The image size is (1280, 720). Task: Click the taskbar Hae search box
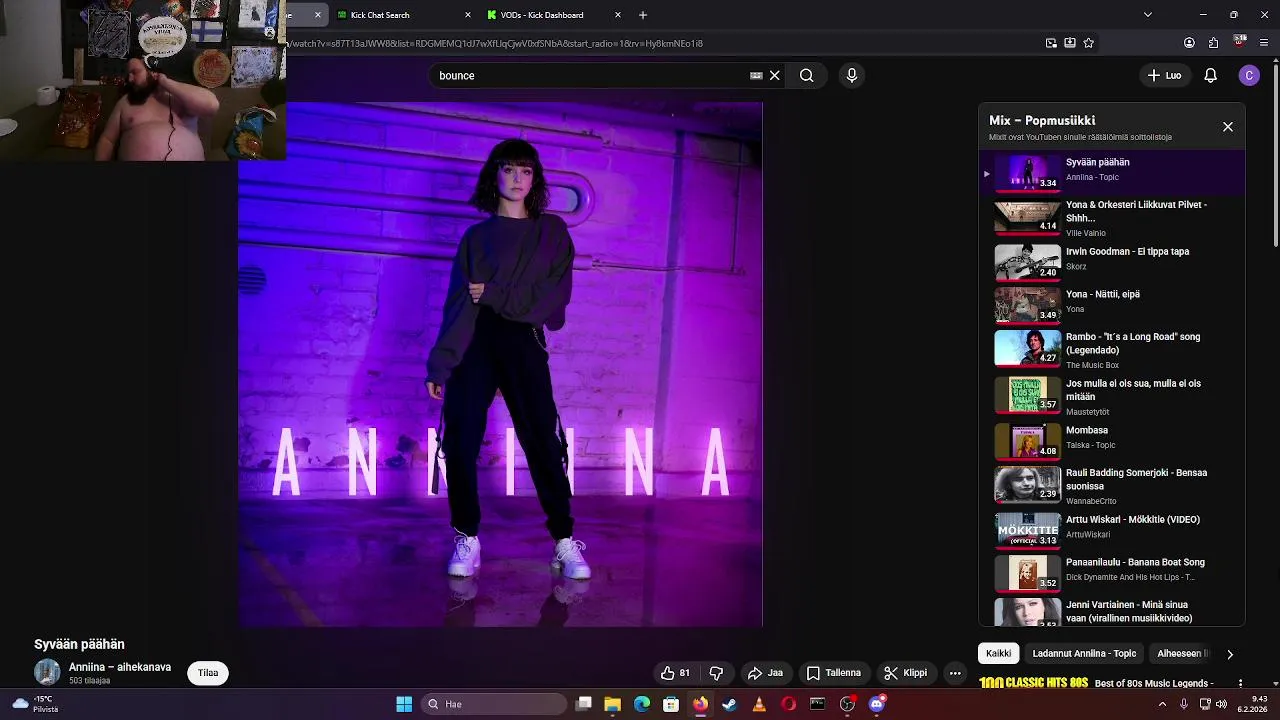494,704
